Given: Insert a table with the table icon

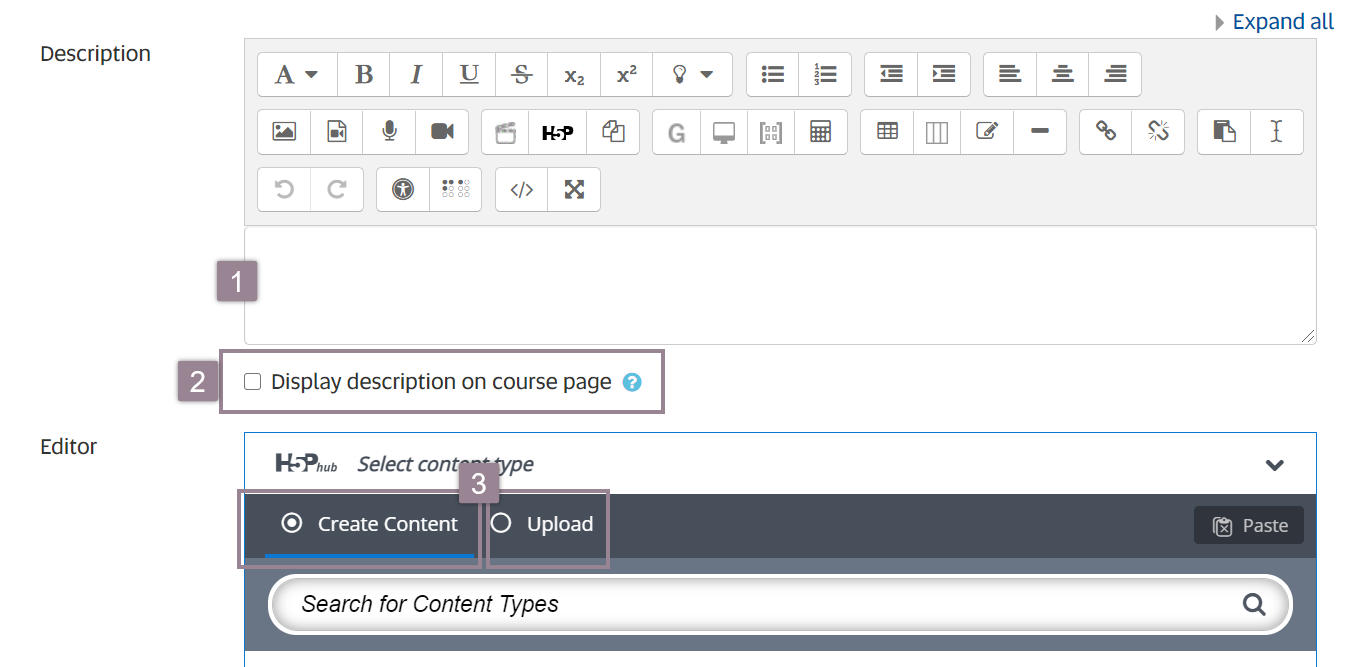Looking at the screenshot, I should point(887,132).
